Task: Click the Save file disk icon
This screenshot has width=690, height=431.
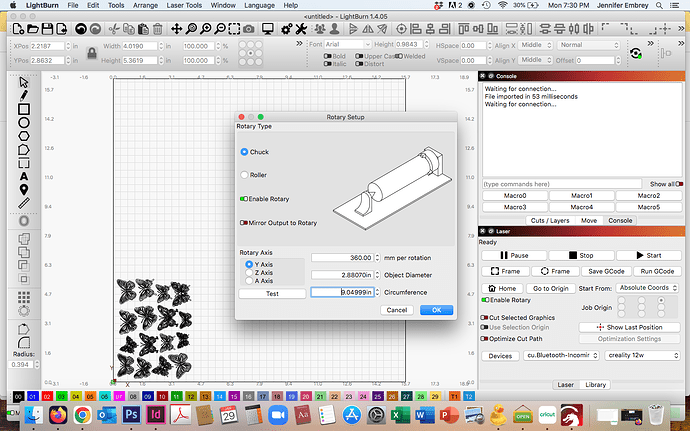Action: (x=47, y=29)
